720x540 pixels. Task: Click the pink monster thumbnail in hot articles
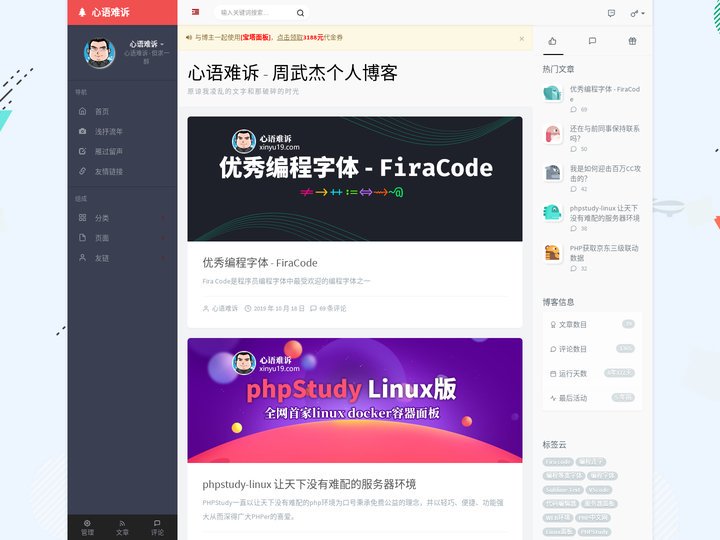point(552,133)
